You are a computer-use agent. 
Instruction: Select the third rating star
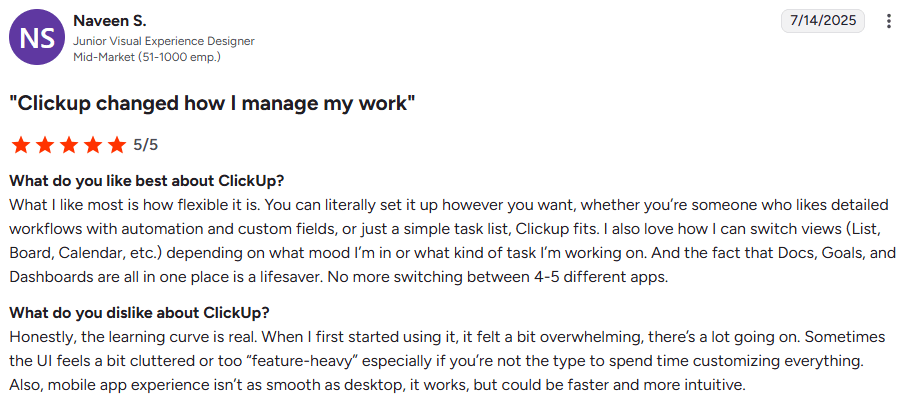69,145
